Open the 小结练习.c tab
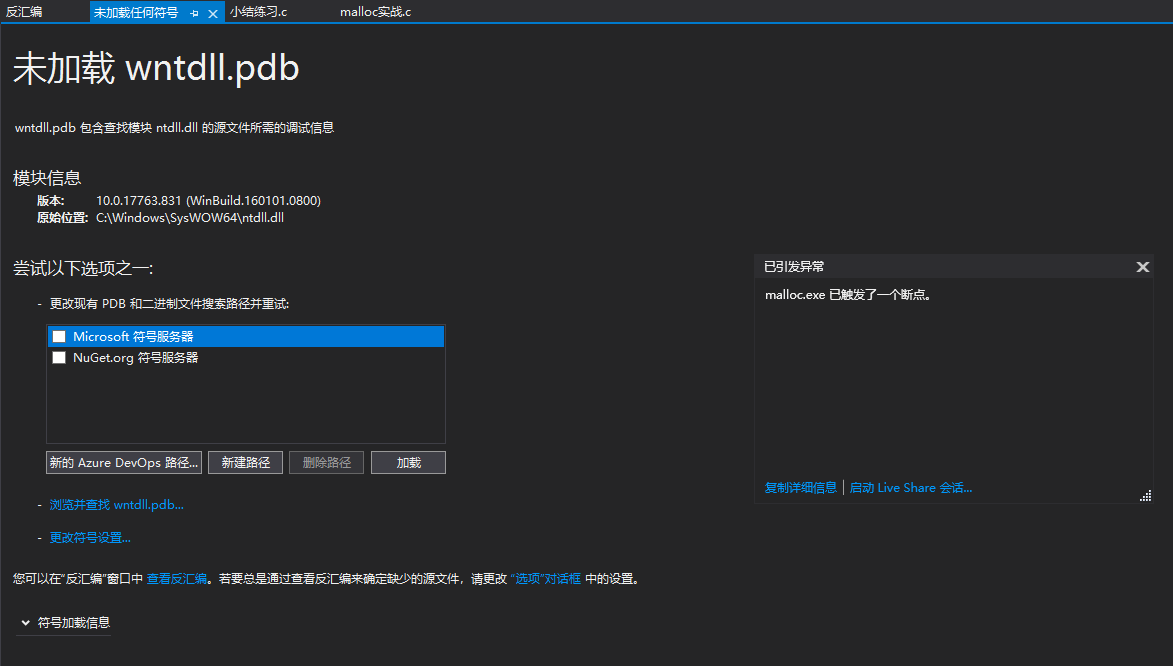Image resolution: width=1173 pixels, height=666 pixels. pos(259,12)
